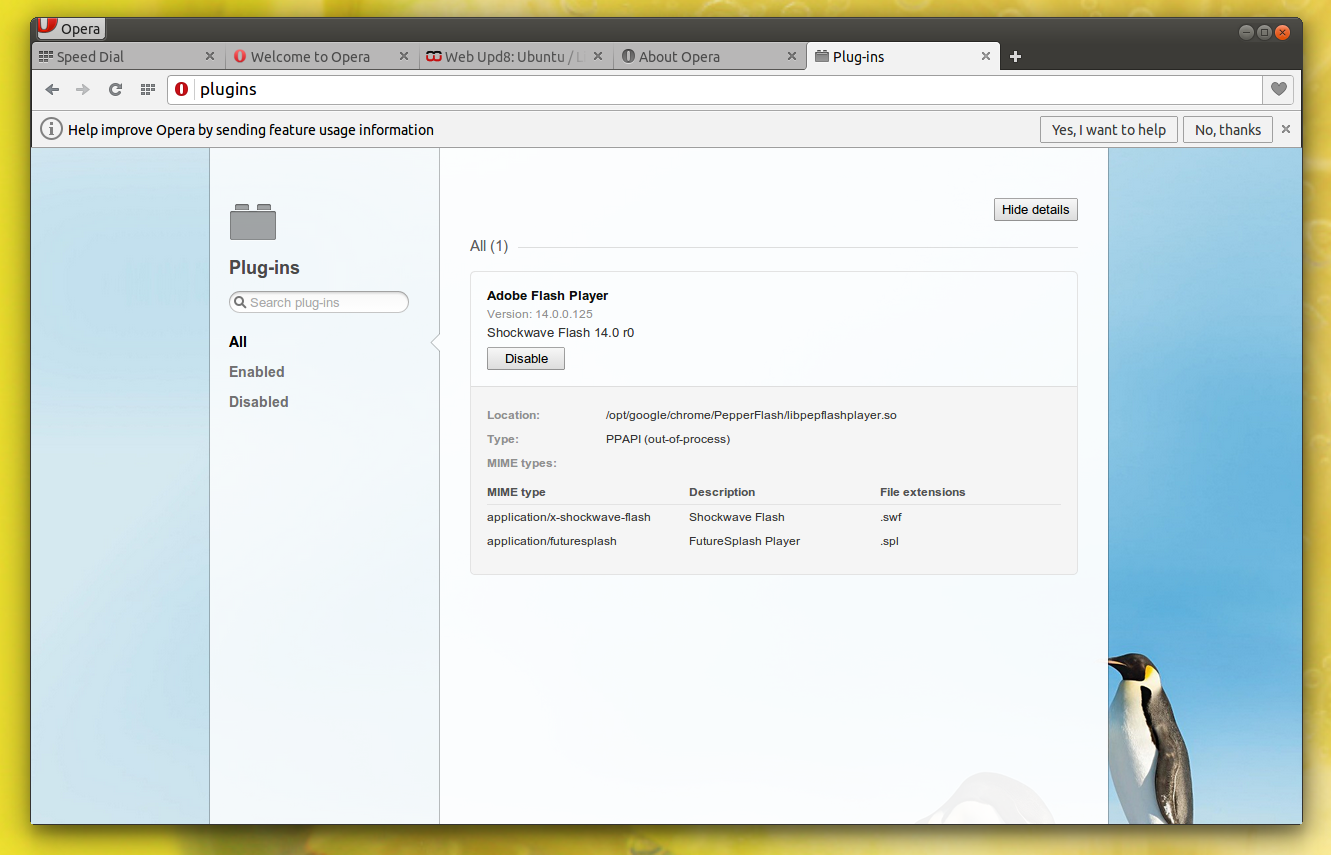Dismiss the usage information bar
Viewport: 1331px width, 855px height.
1286,129
